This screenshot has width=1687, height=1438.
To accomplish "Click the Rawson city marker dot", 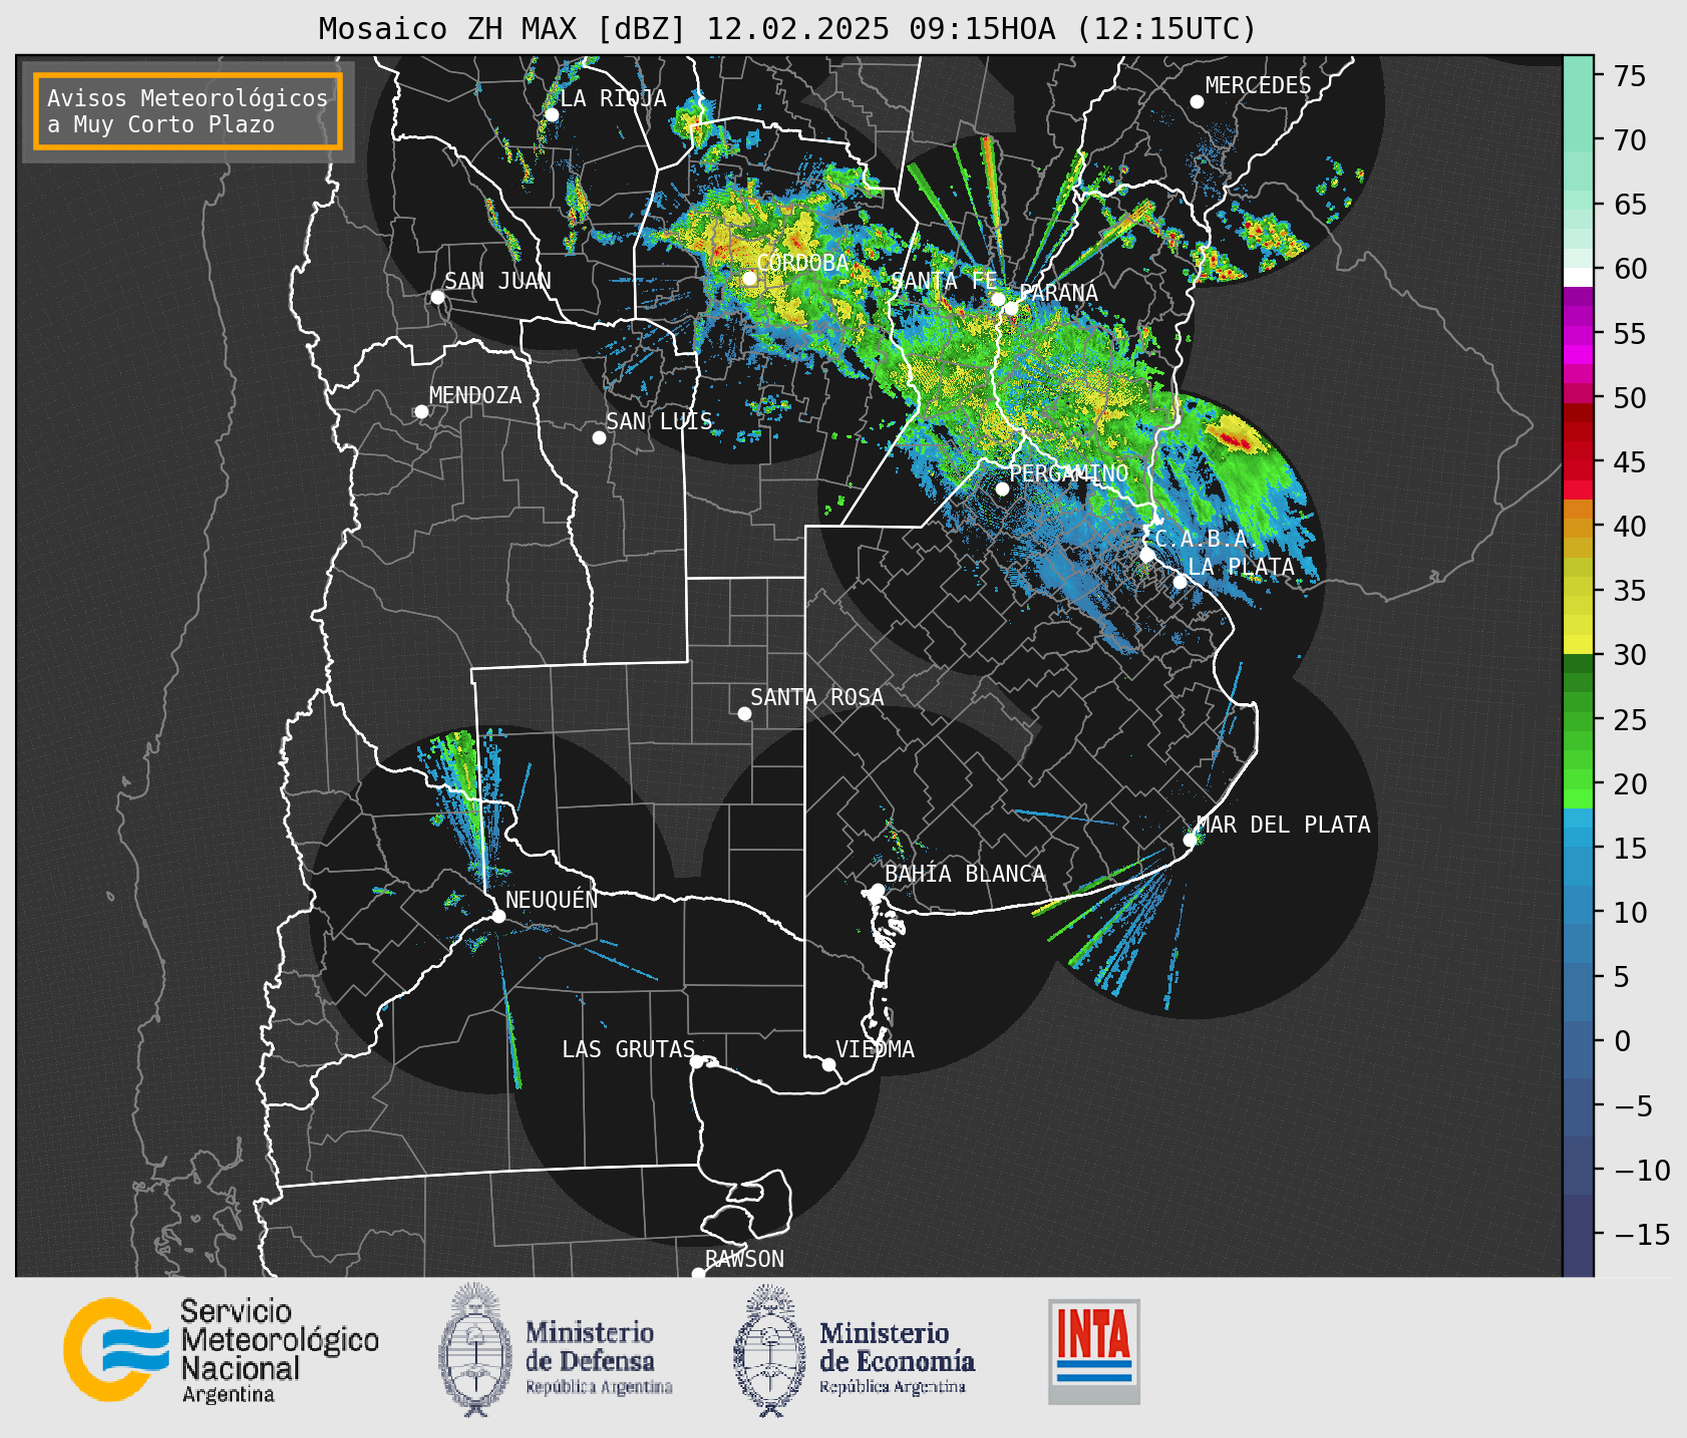I will (x=698, y=1273).
